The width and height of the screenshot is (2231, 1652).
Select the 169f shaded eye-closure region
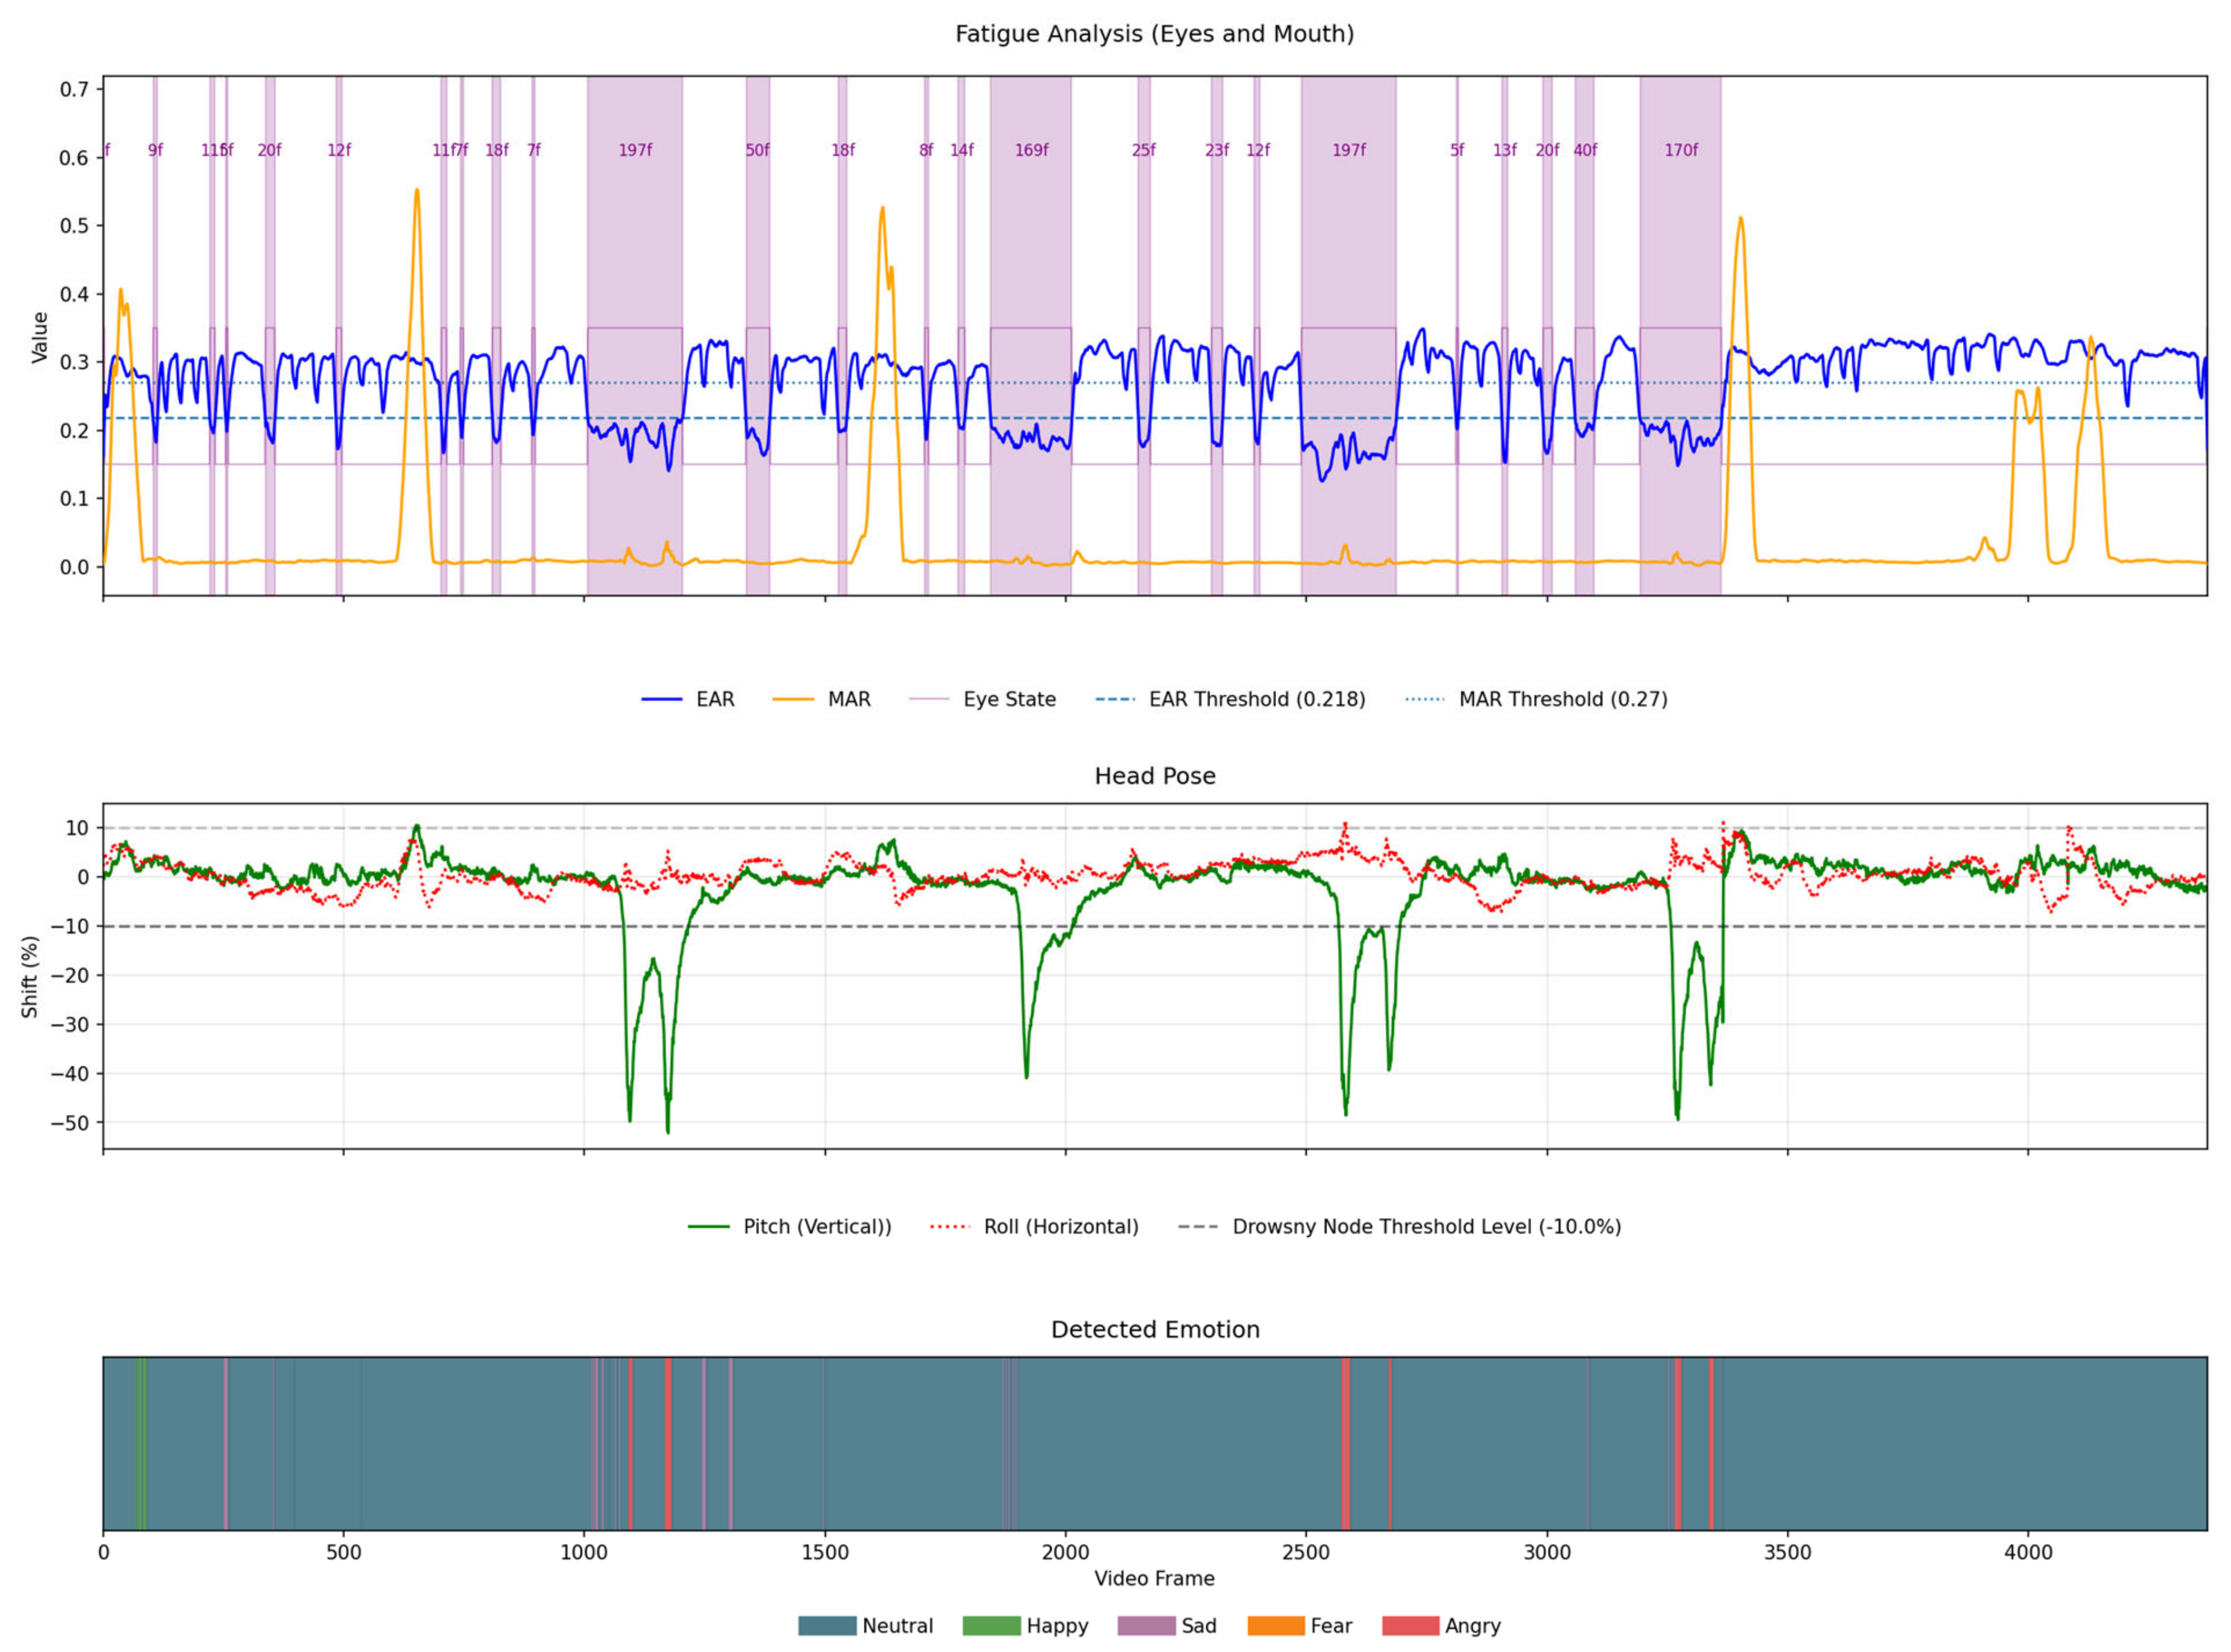click(1030, 336)
